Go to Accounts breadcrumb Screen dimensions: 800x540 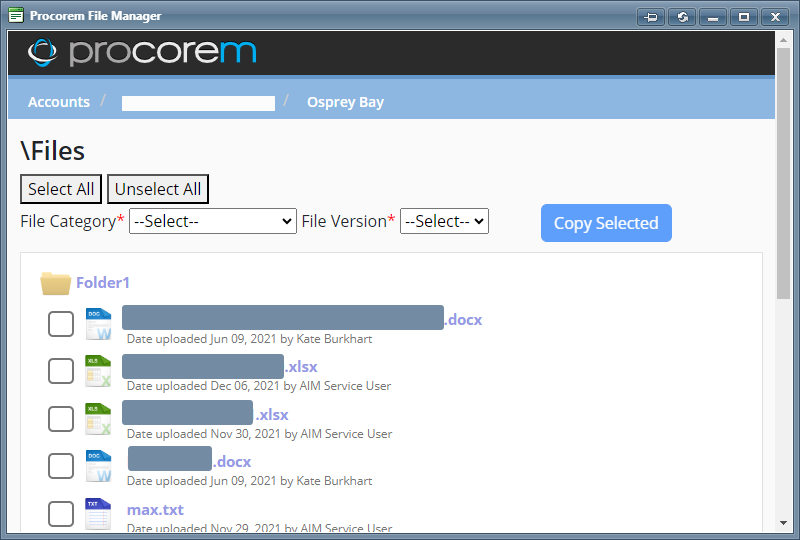59,102
